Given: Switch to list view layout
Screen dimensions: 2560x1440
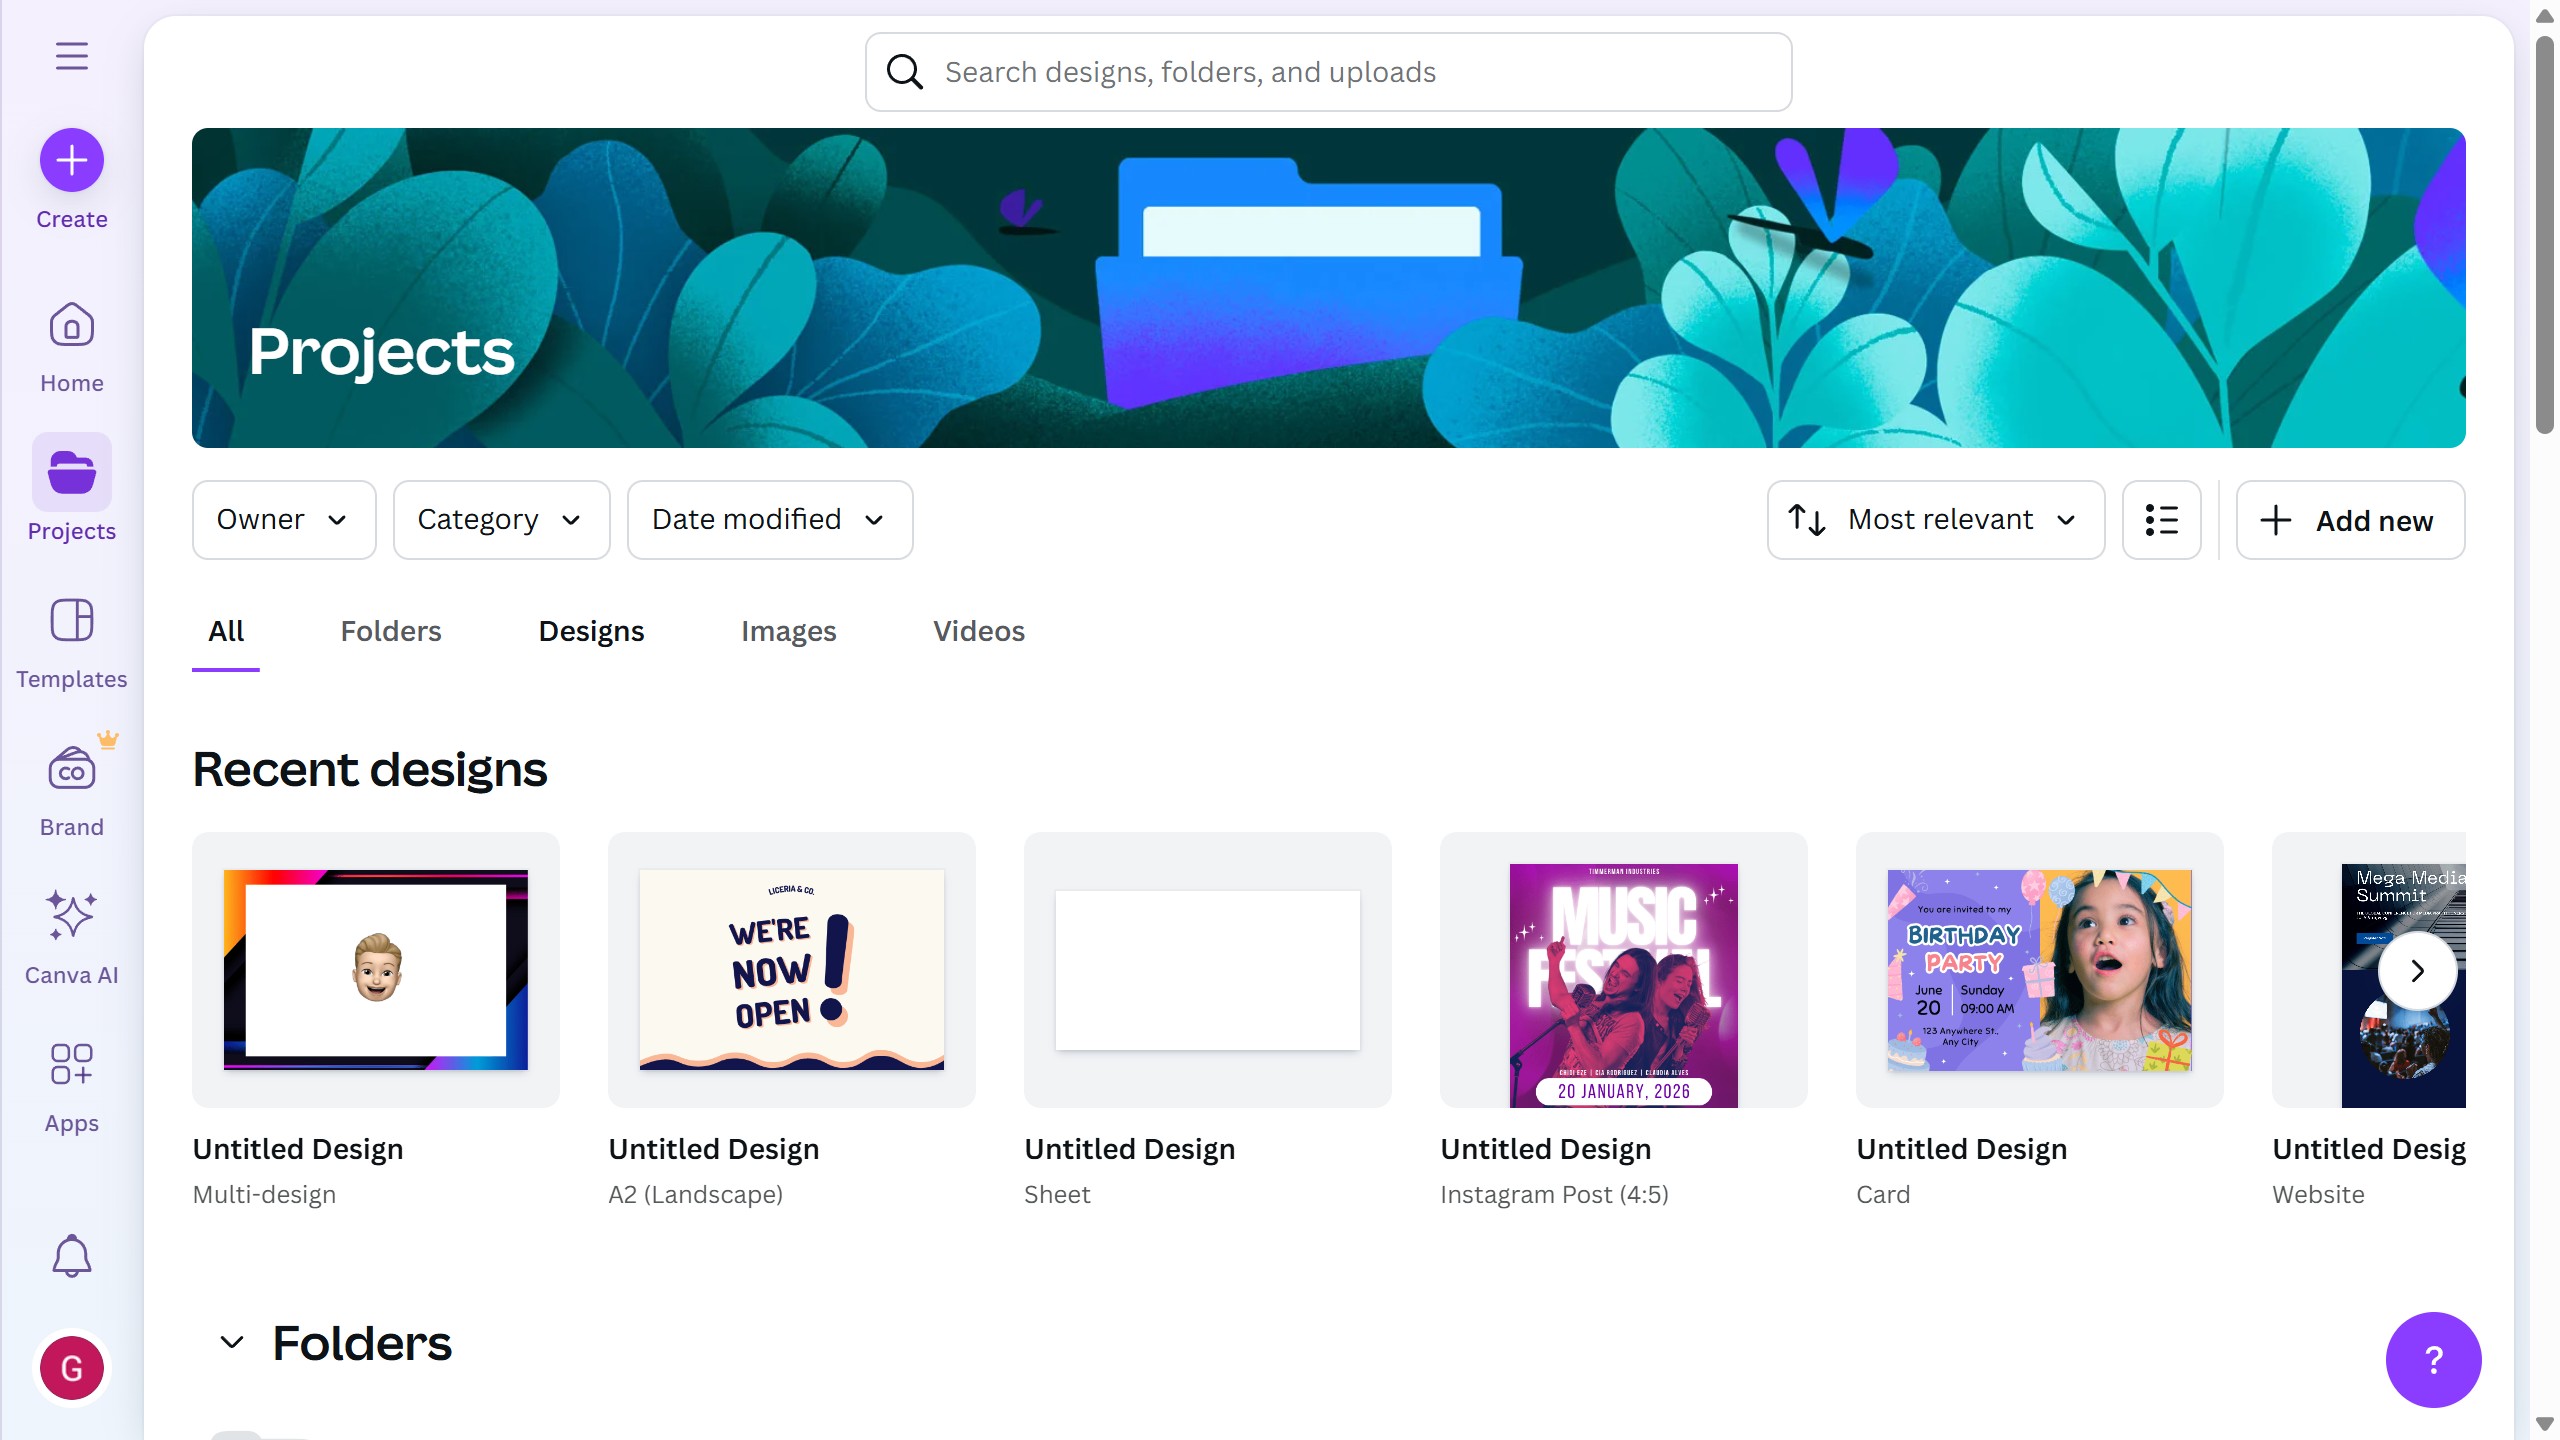Looking at the screenshot, I should [x=2161, y=520].
